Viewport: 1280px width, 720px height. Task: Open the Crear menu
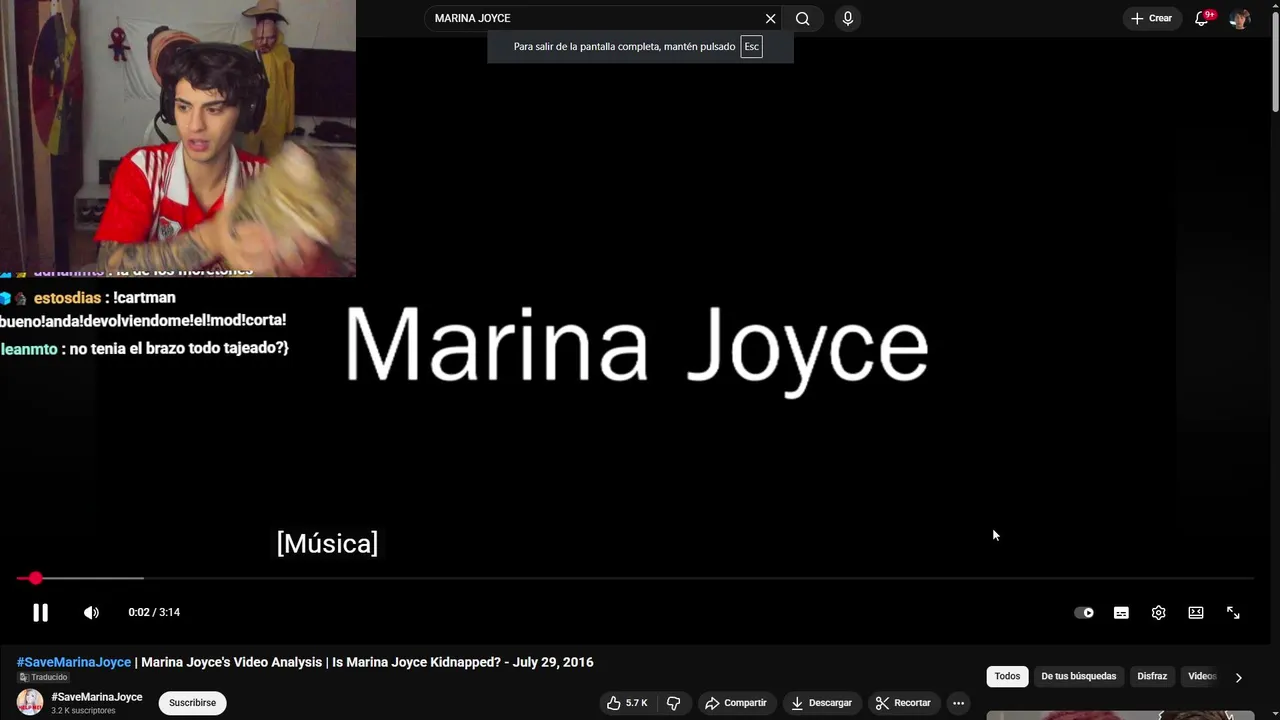point(1151,18)
